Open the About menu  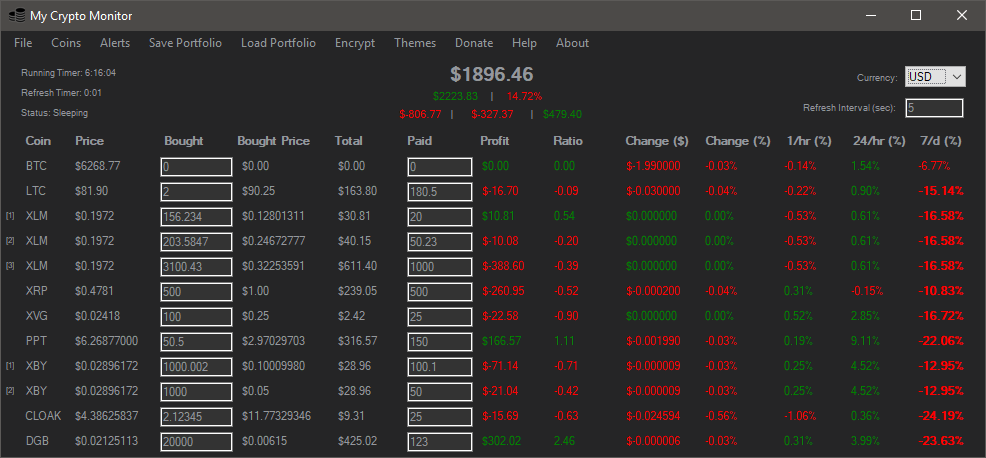(x=572, y=43)
